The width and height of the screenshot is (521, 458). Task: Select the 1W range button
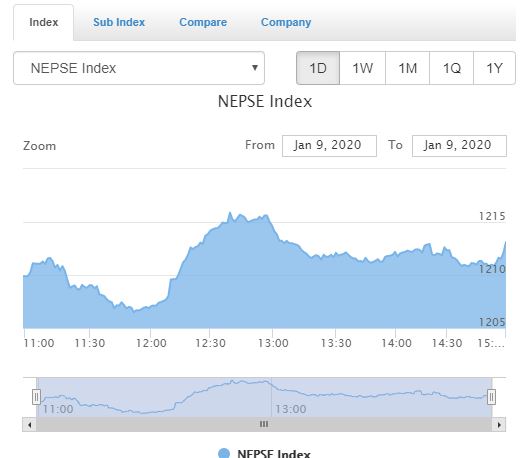(363, 68)
